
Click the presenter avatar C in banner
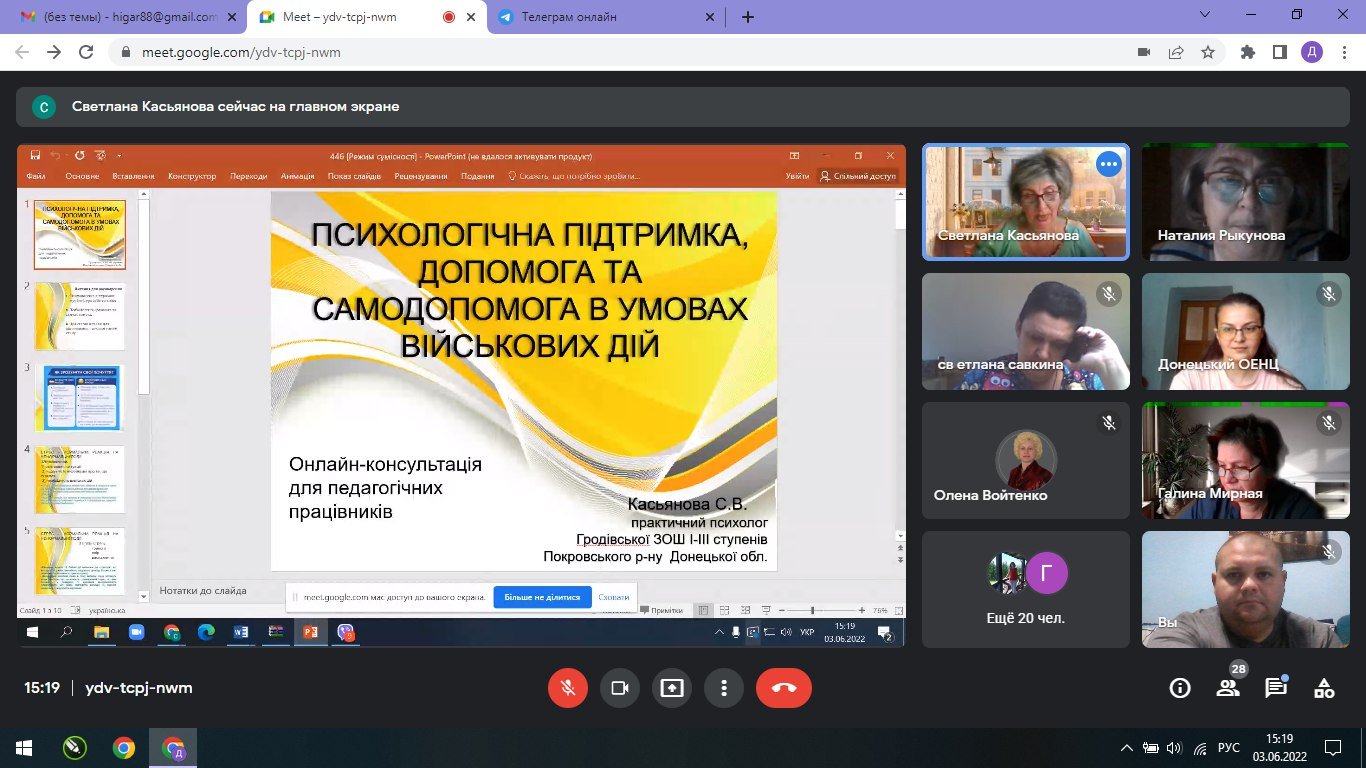[44, 106]
